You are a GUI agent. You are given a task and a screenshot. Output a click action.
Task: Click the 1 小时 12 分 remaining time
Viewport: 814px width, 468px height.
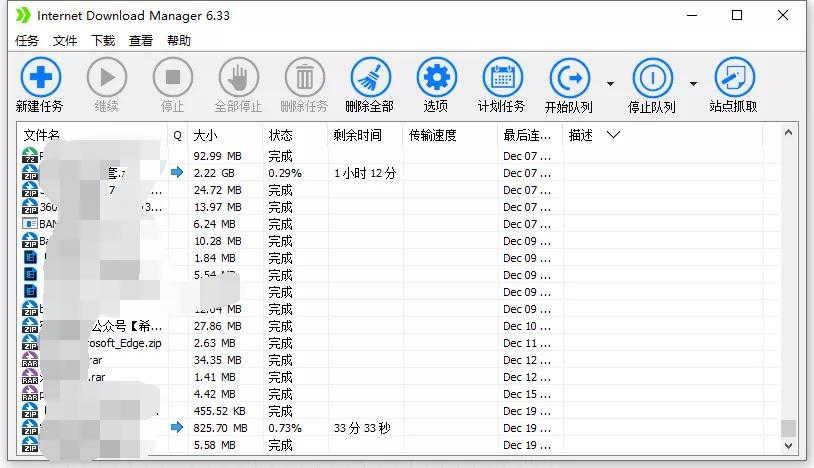pos(365,173)
